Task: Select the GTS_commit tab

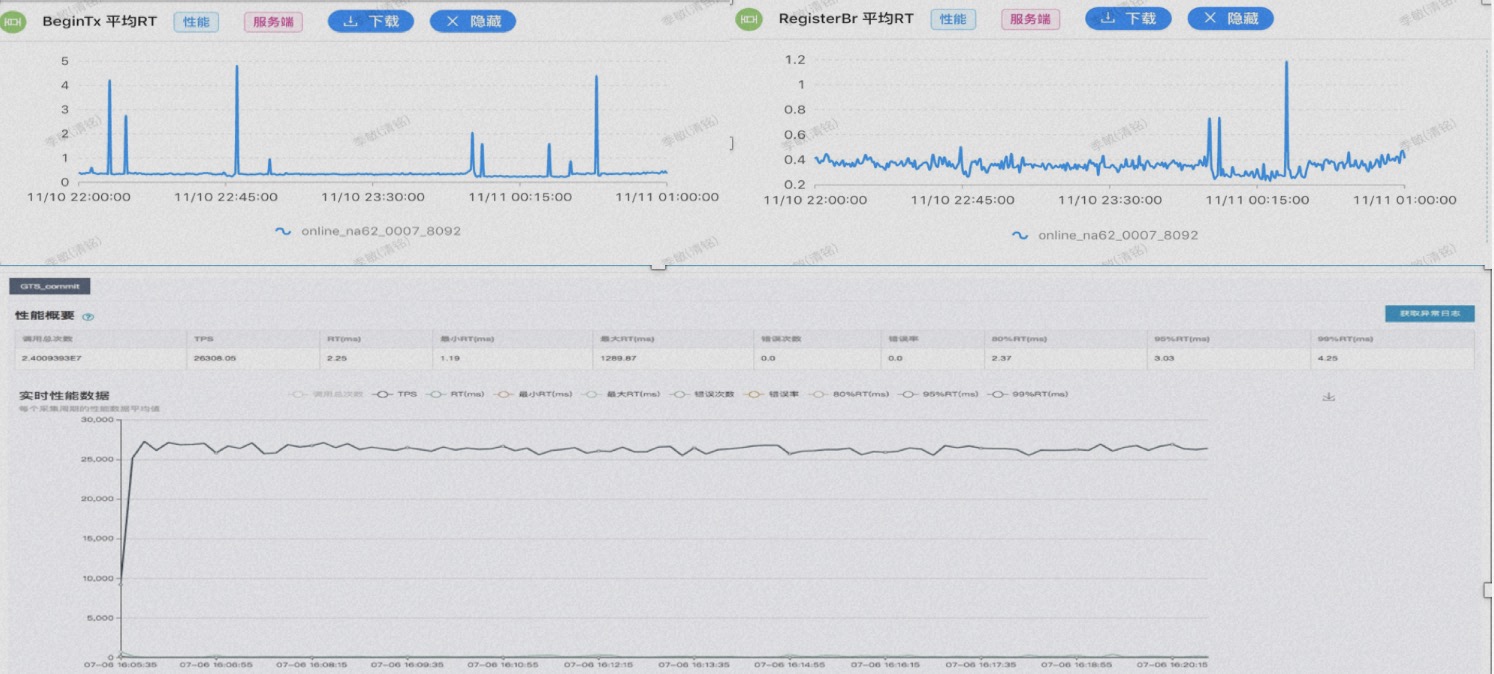Action: click(50, 286)
